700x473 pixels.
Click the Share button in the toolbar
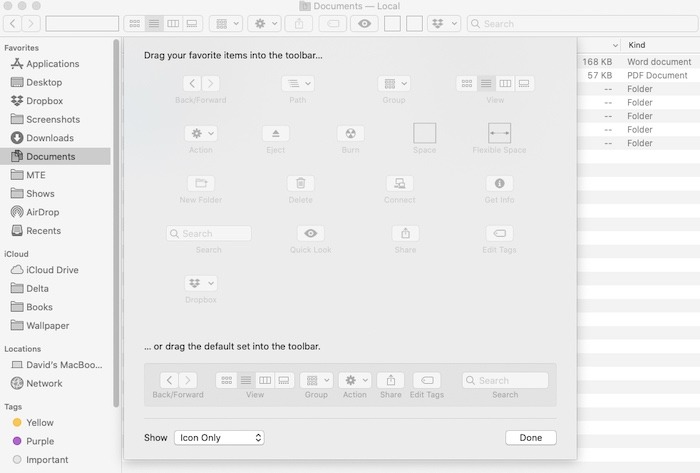(299, 24)
